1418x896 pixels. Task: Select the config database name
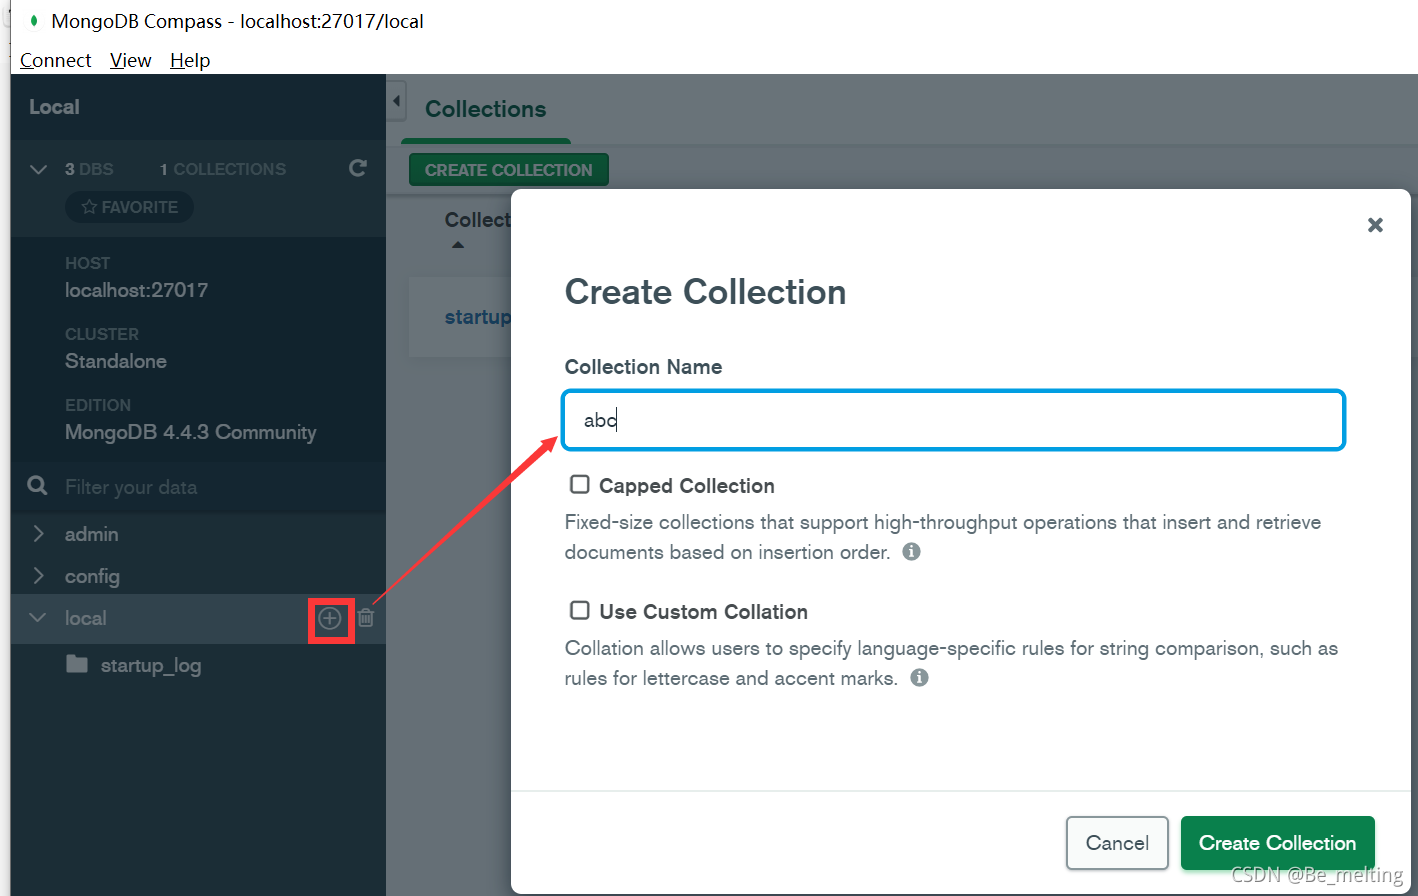pos(92,577)
